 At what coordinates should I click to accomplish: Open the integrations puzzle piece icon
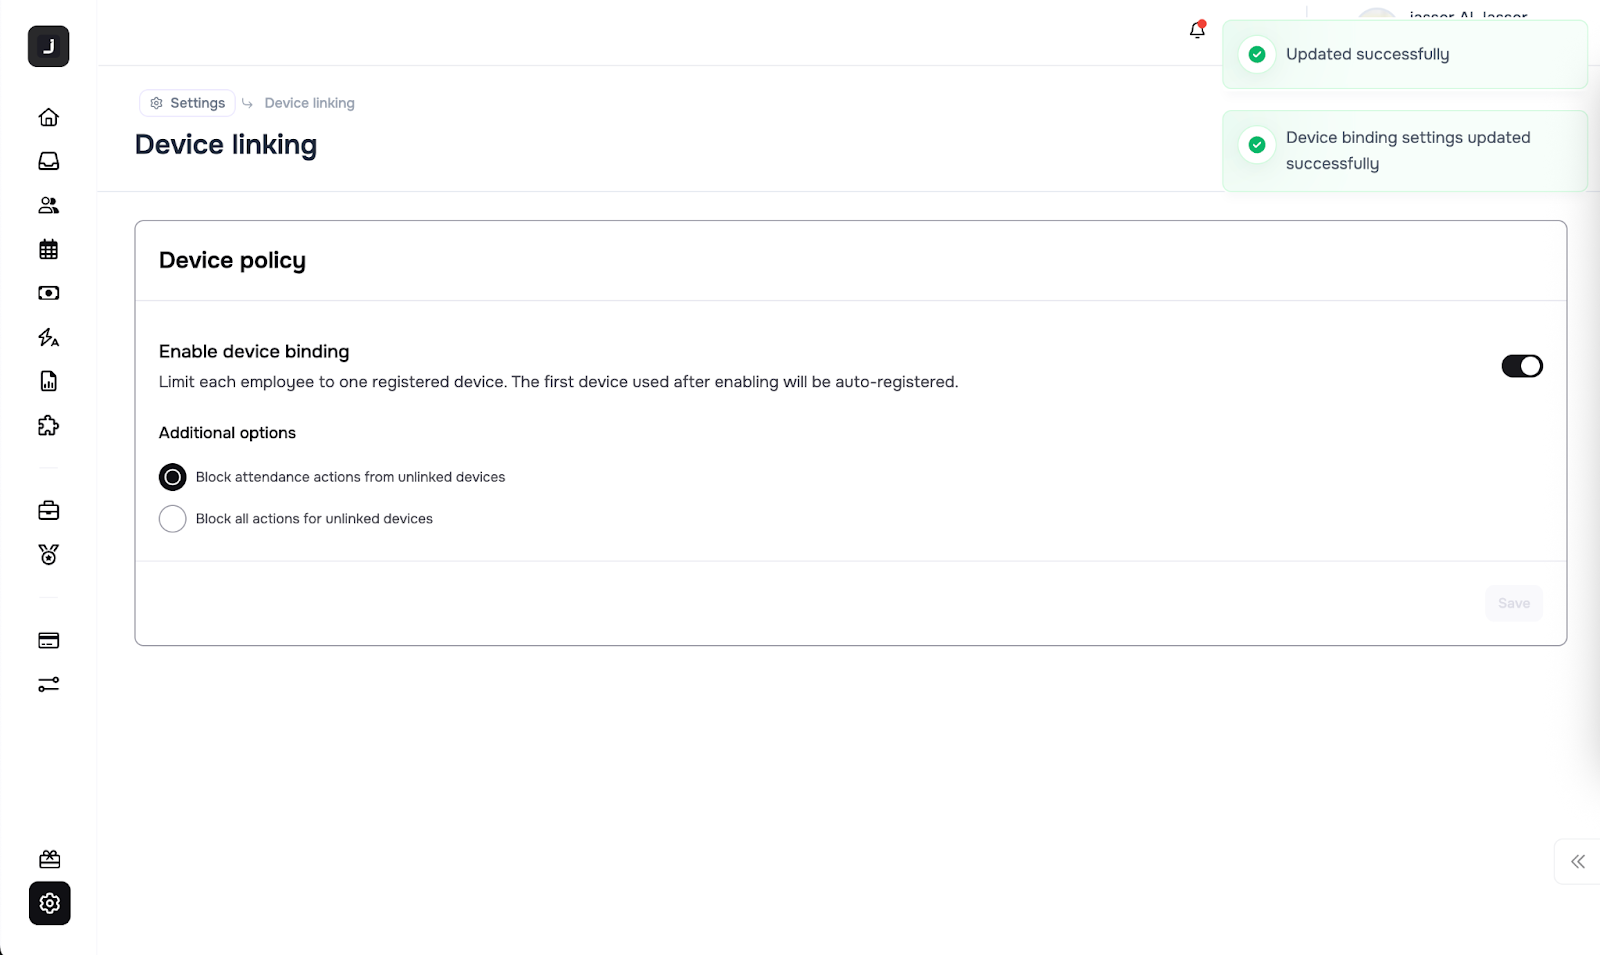point(48,425)
